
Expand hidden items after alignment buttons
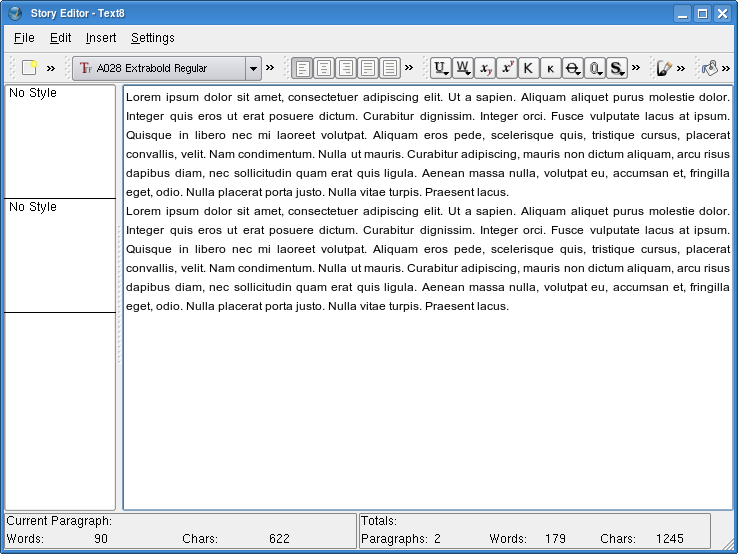(409, 68)
